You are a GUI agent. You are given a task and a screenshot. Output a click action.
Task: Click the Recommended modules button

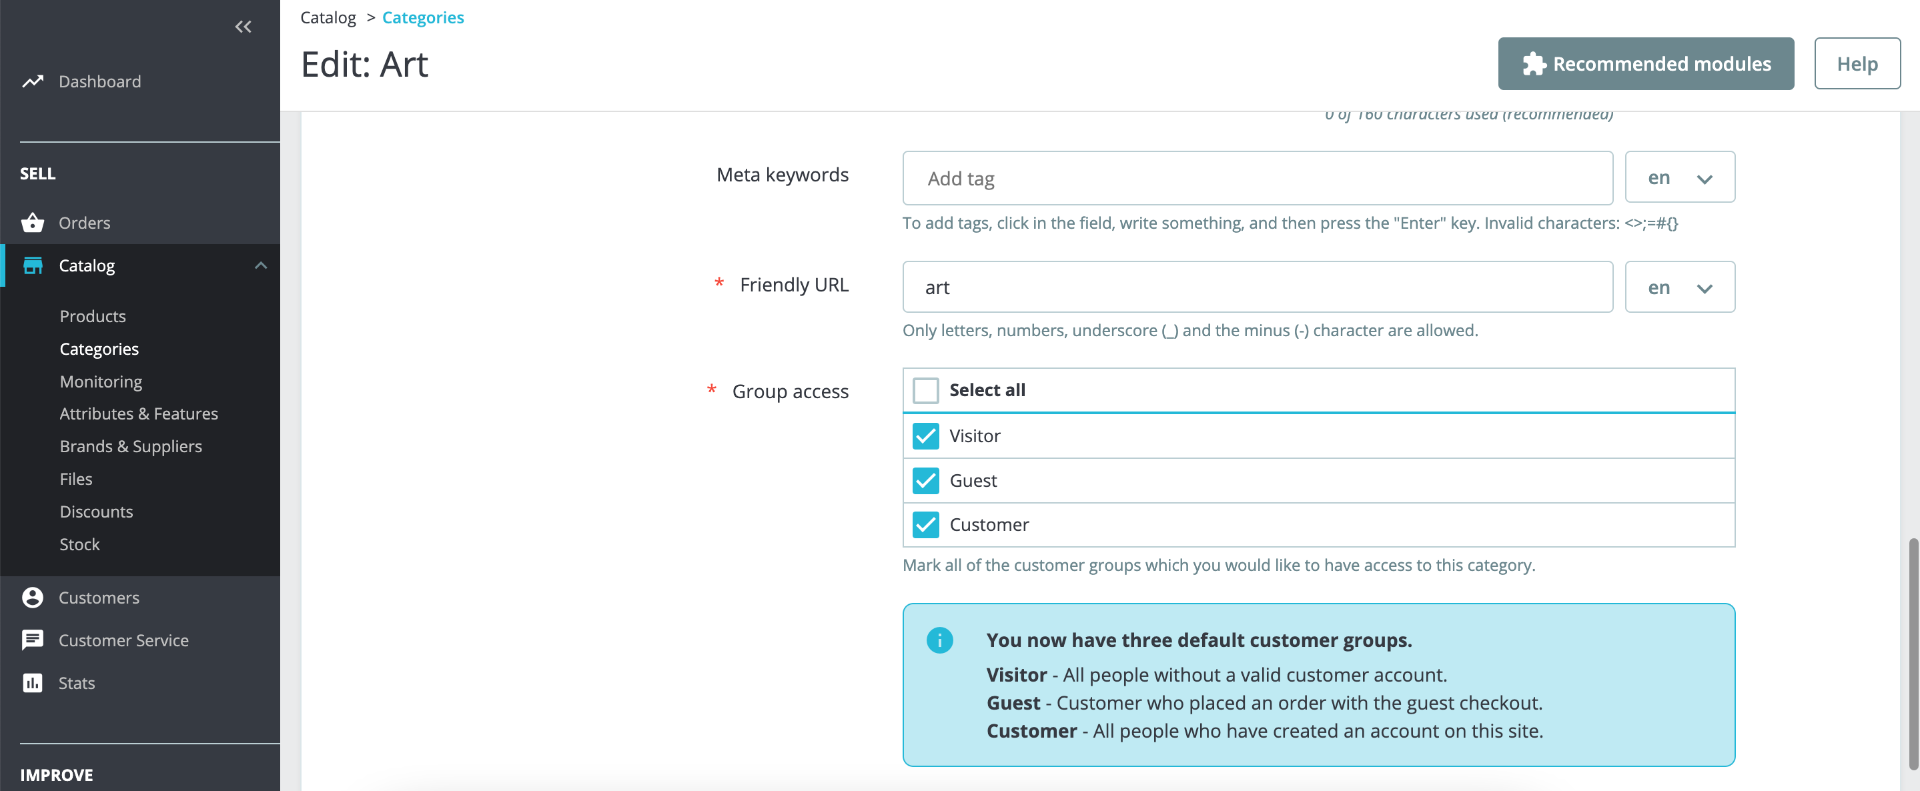[x=1645, y=64]
